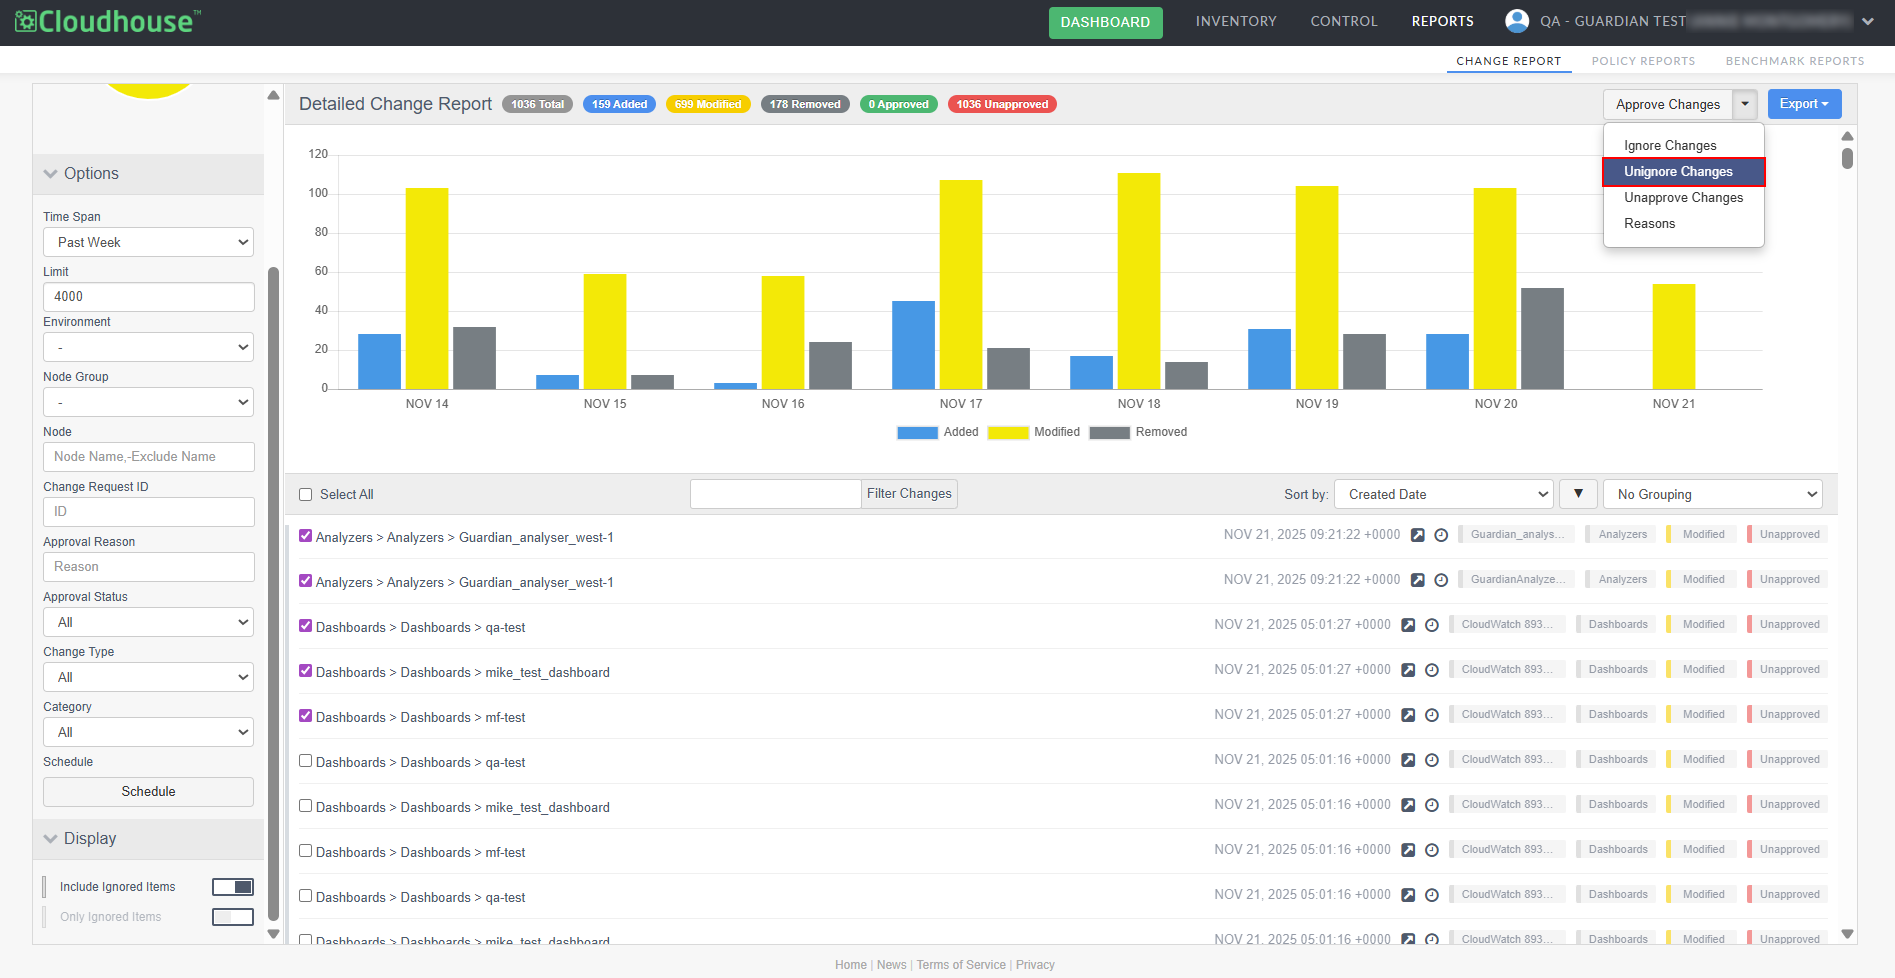Click the Filter Changes button
This screenshot has height=978, width=1895.
[909, 494]
